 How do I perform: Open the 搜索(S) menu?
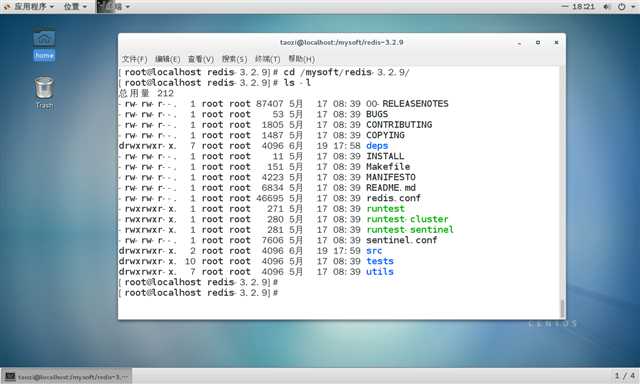[234, 59]
